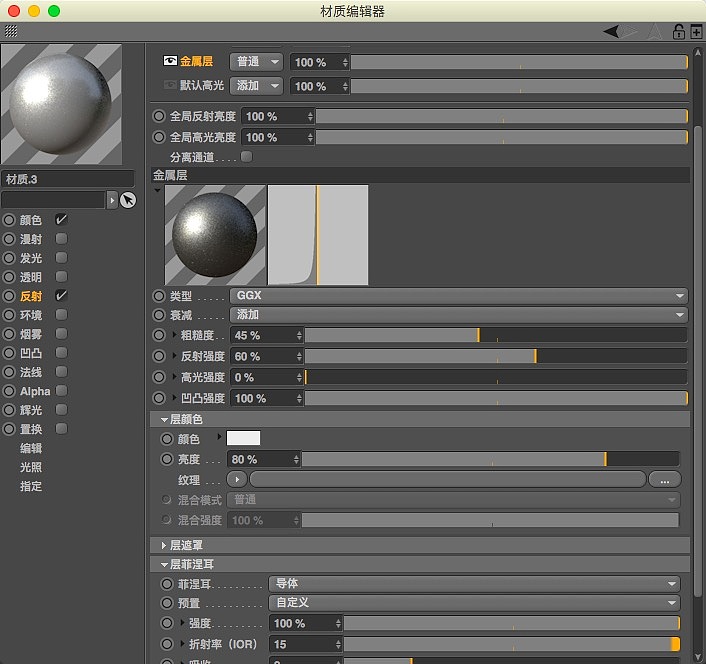This screenshot has height=664, width=706.
Task: Click the long 纹理 texture bar
Action: (x=448, y=479)
